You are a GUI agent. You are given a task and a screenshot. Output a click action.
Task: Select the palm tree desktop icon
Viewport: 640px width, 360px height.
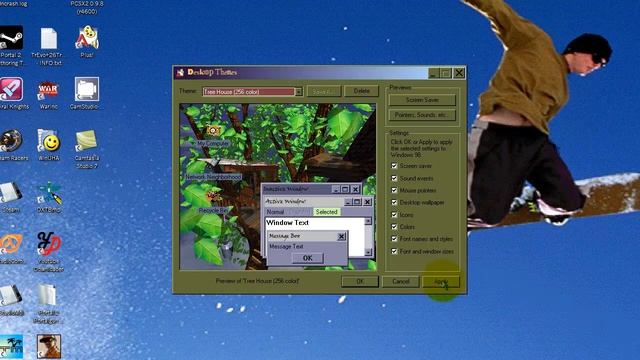[x=11, y=347]
